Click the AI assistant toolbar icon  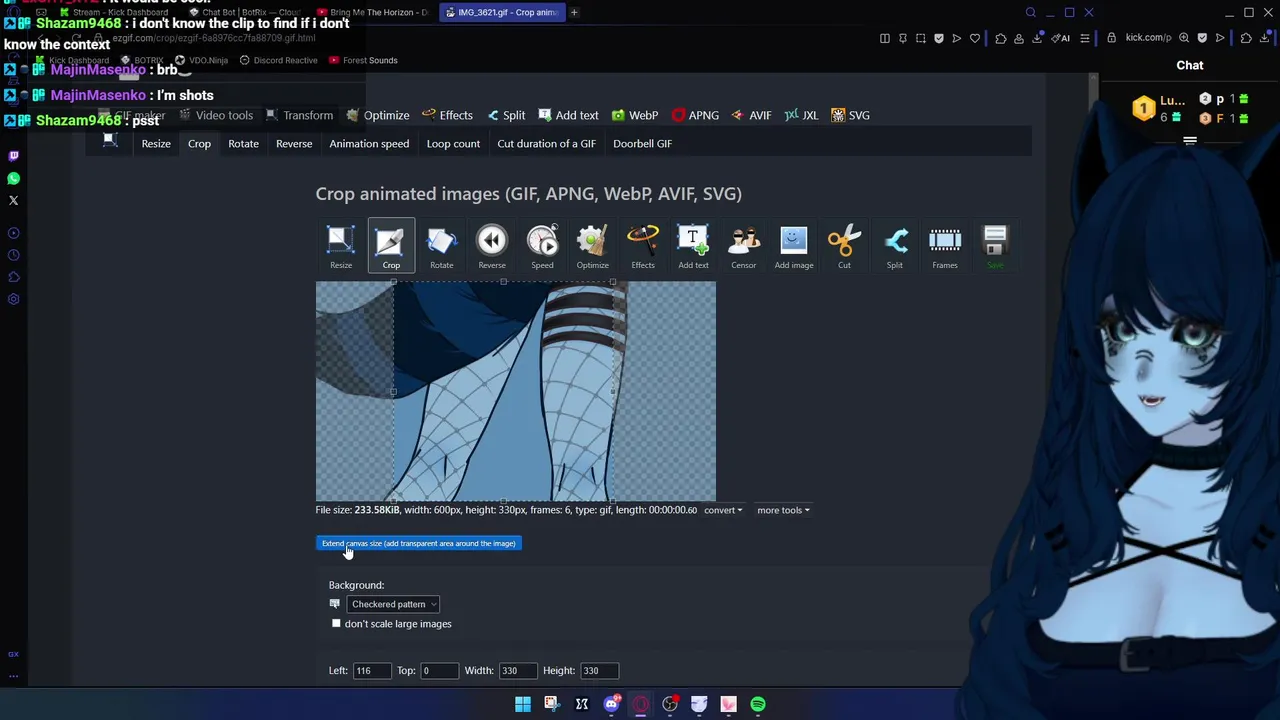1060,38
